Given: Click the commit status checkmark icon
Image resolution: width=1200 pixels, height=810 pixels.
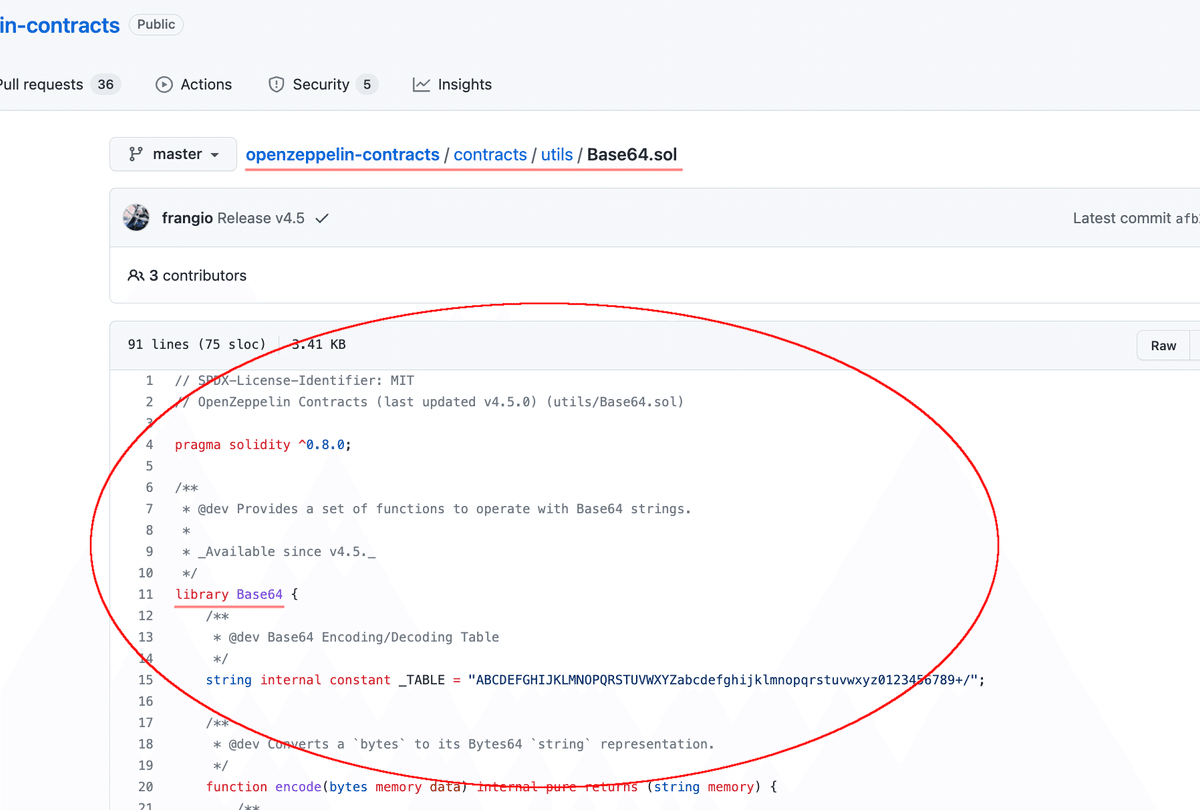Looking at the screenshot, I should (322, 218).
